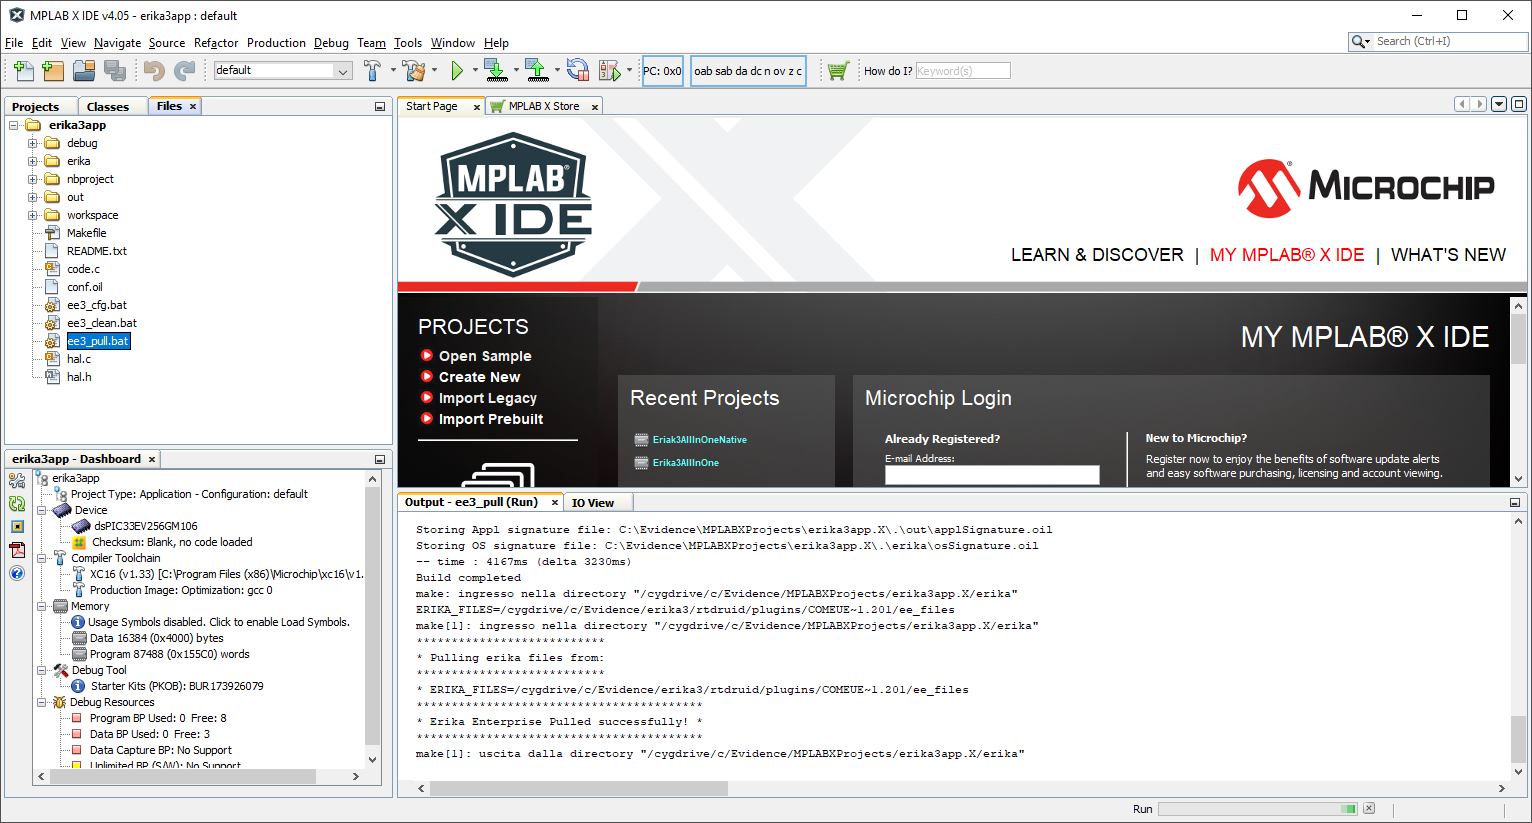Click the Refresh Debug Tool Status icon
Screen dimensions: 1532x823
point(17,503)
